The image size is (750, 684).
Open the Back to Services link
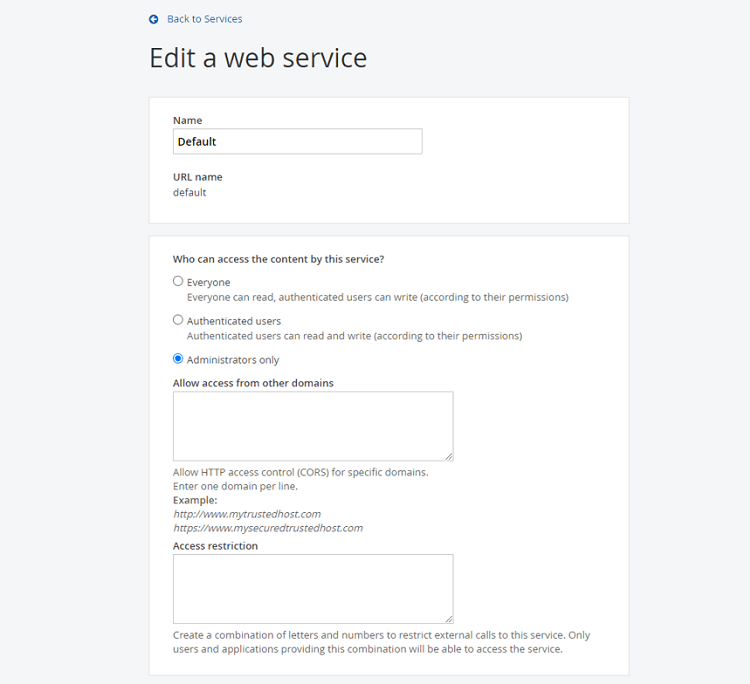coord(204,19)
